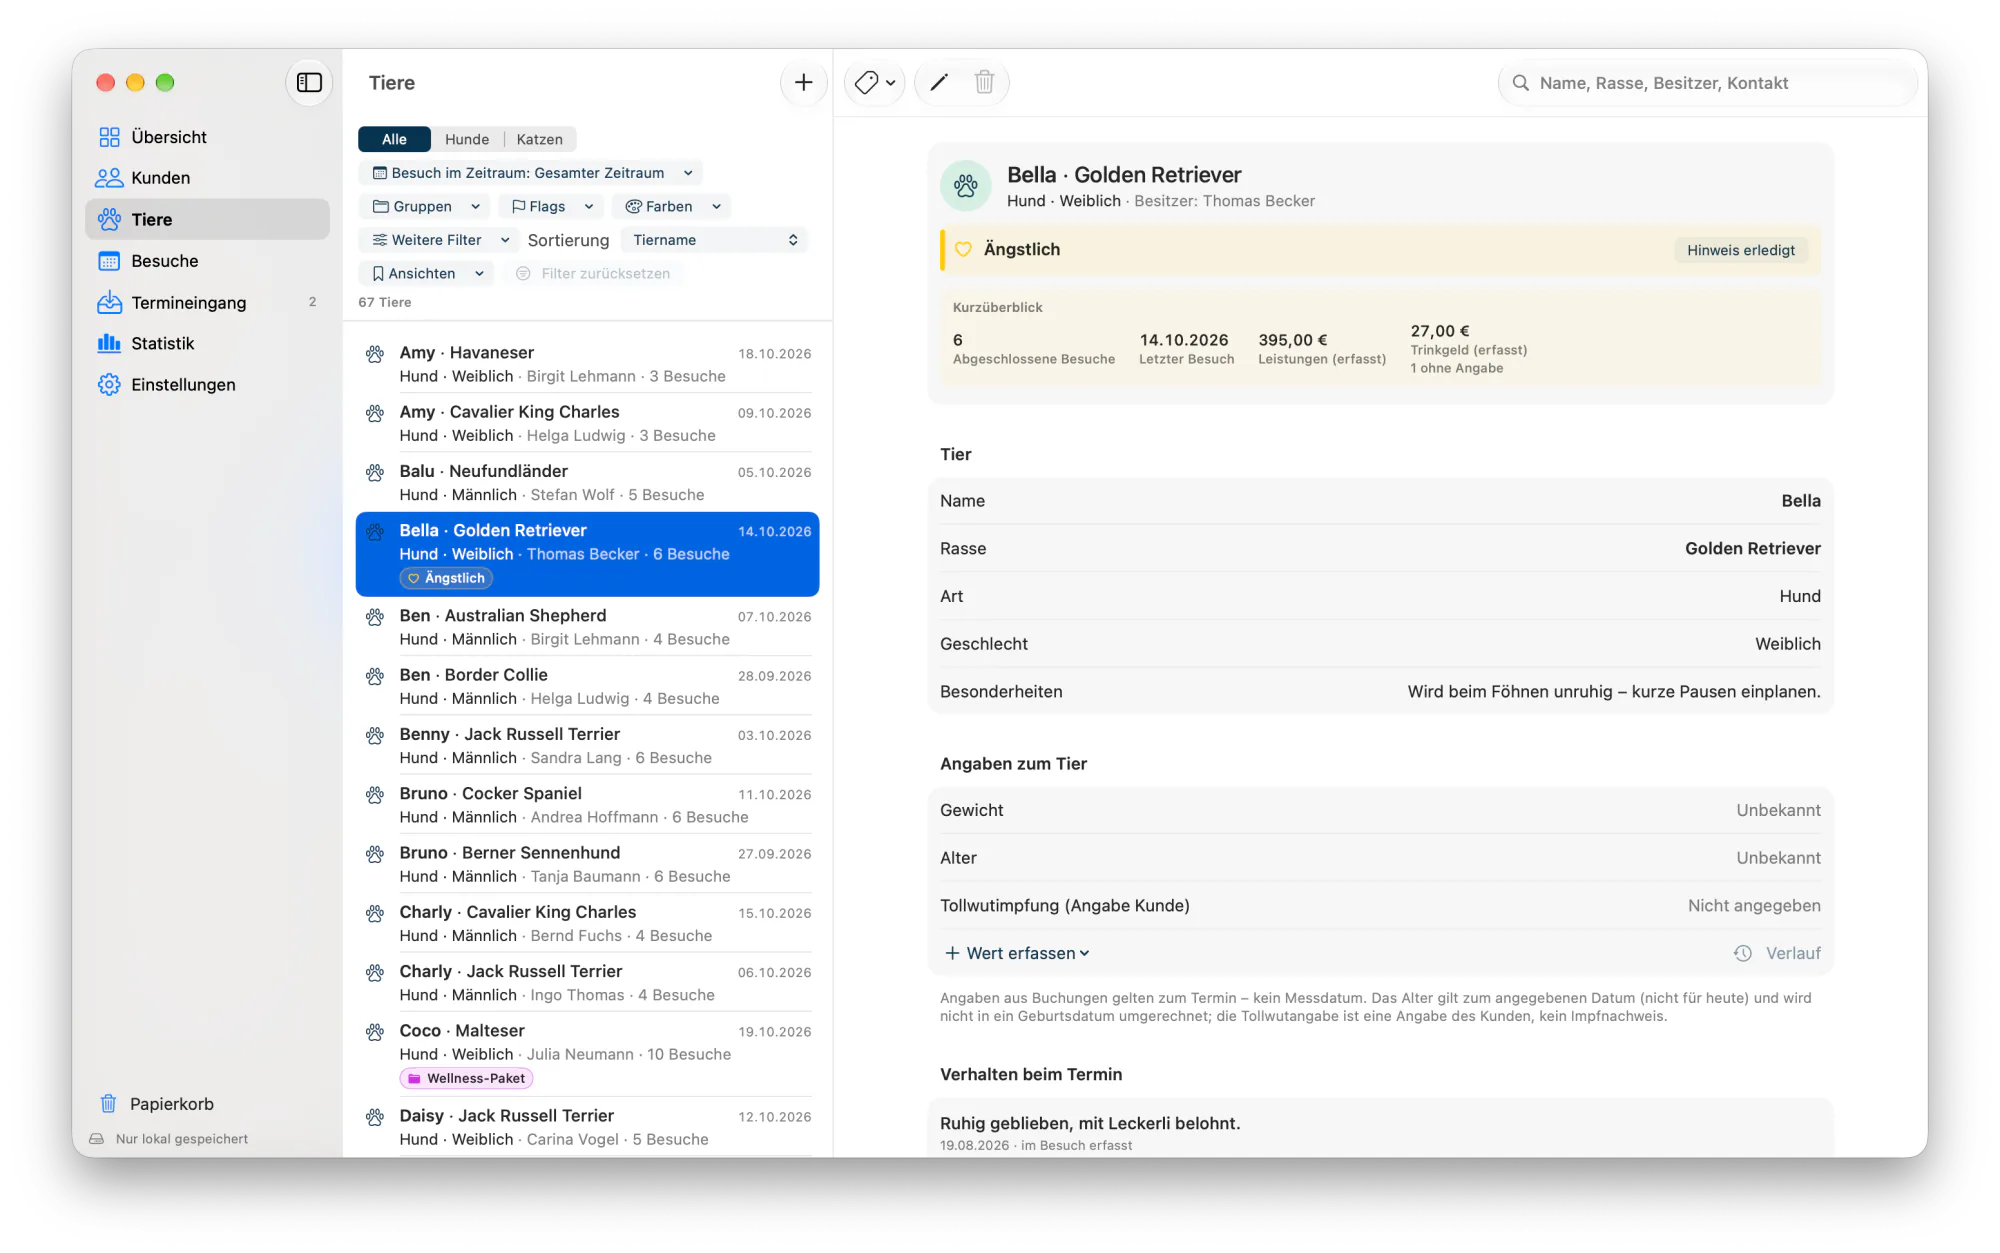2000x1253 pixels.
Task: Switch filter to Katzen
Action: (540, 139)
